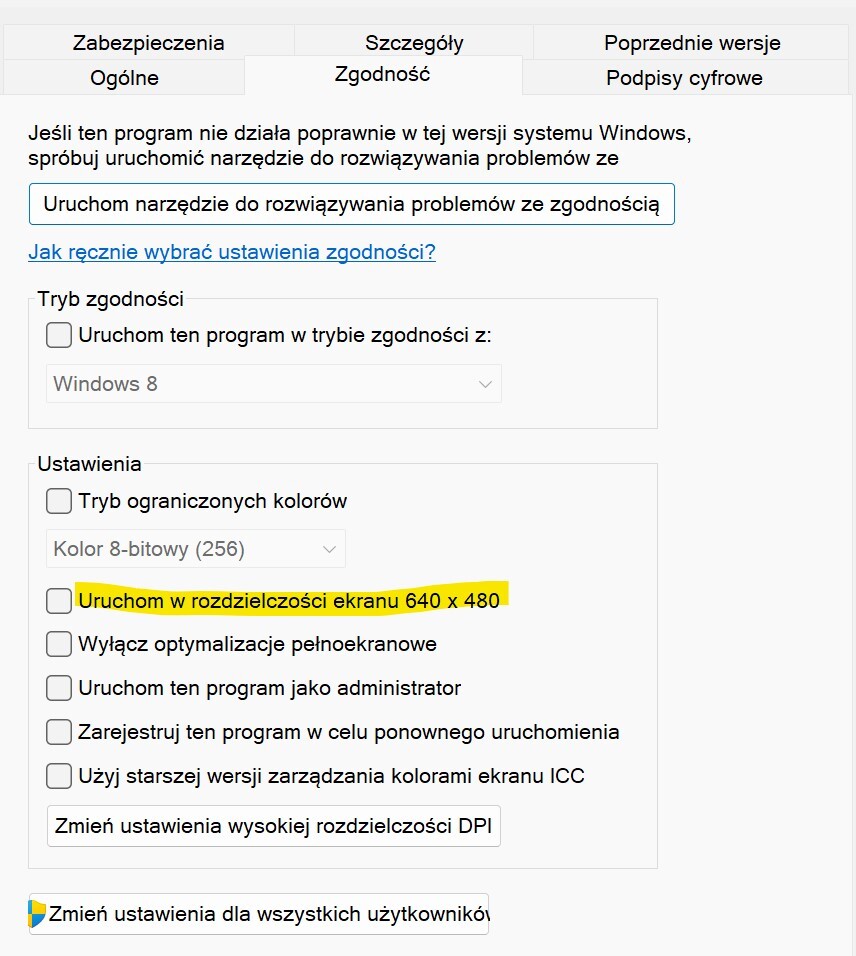Click the shield icon on the all-users button
The width and height of the screenshot is (856, 956).
click(38, 914)
